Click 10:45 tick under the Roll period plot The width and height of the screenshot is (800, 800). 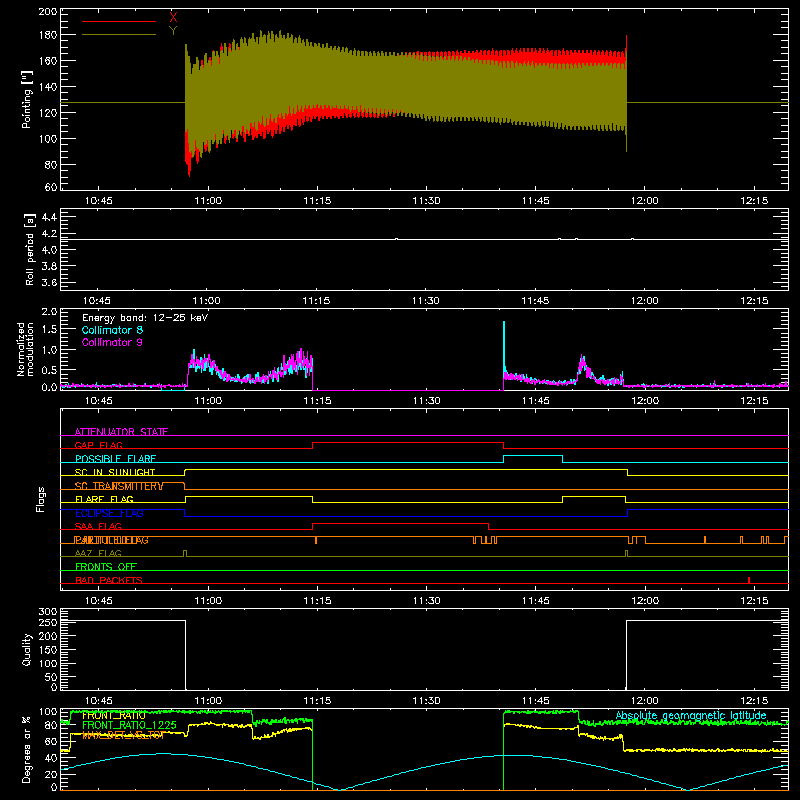97,301
